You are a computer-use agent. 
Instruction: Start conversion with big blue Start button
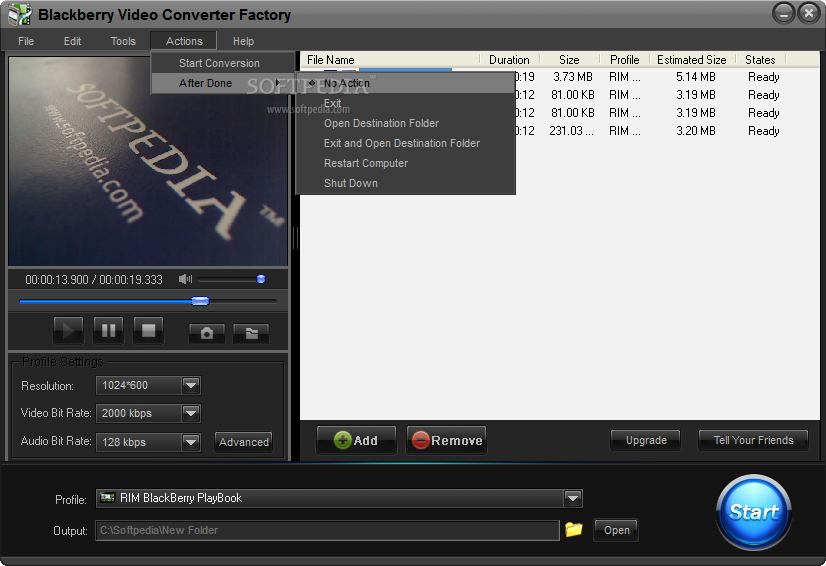point(754,511)
